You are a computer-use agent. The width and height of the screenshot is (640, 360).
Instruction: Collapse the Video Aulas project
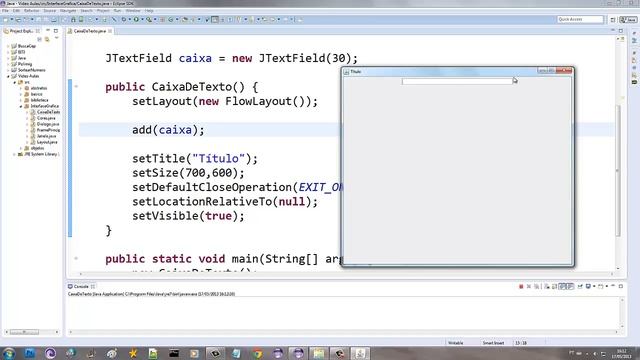tap(8, 76)
